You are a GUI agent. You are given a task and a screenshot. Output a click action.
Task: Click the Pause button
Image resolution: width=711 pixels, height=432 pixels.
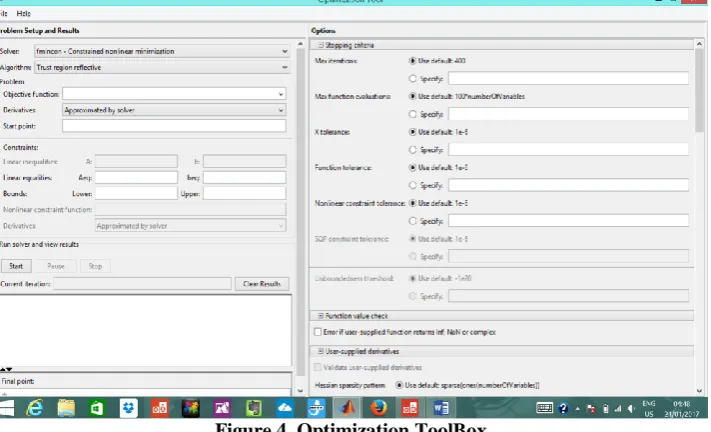coord(56,266)
